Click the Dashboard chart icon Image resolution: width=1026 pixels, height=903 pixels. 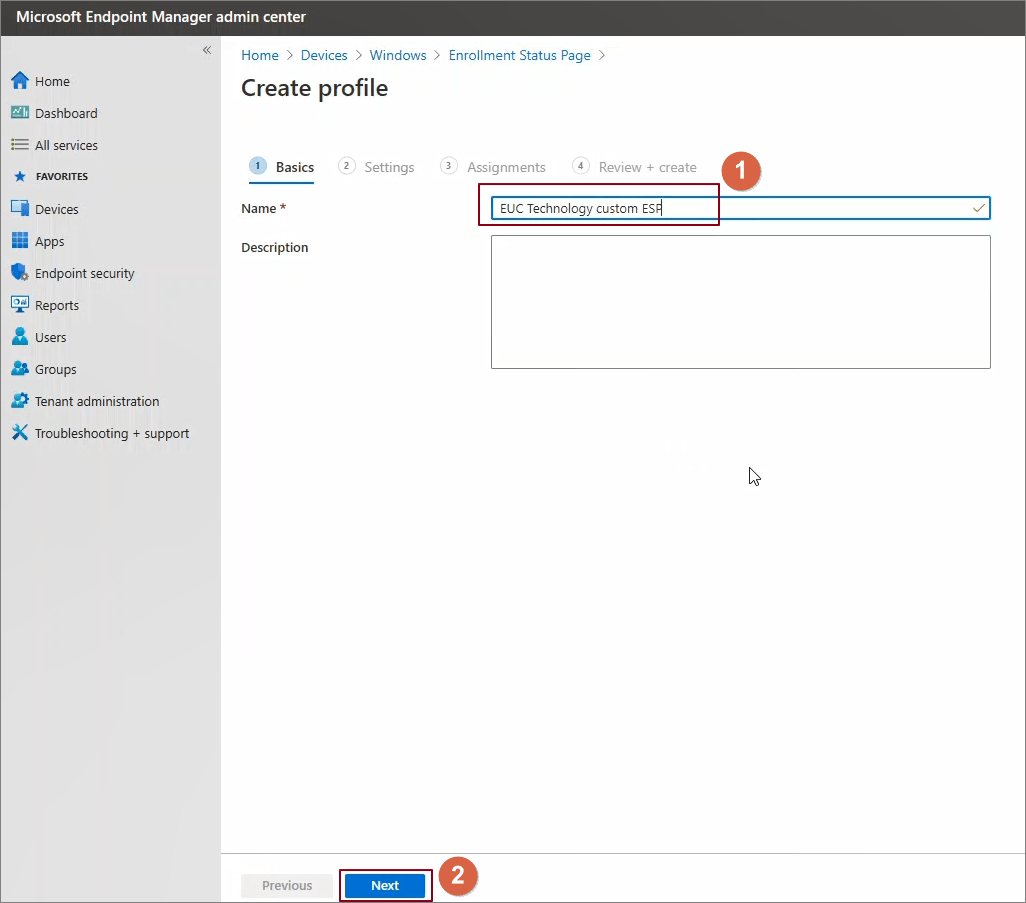[20, 113]
